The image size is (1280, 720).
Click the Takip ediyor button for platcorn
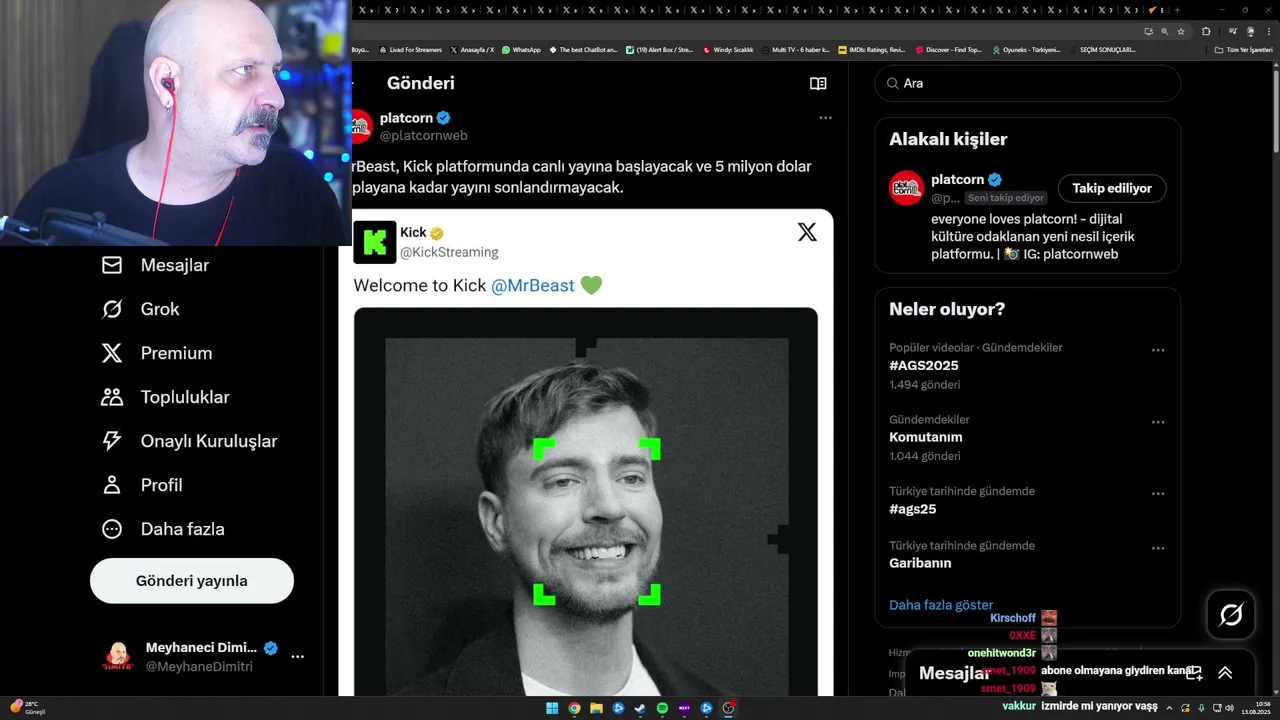[1112, 188]
